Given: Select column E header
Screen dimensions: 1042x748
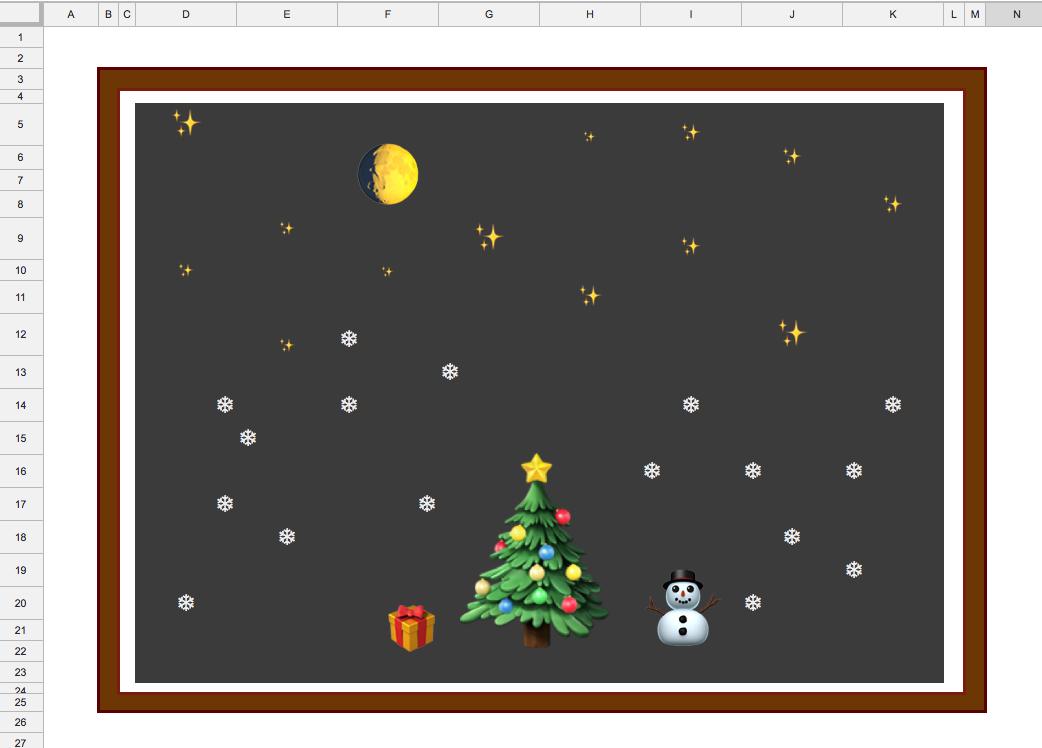Looking at the screenshot, I should 287,14.
